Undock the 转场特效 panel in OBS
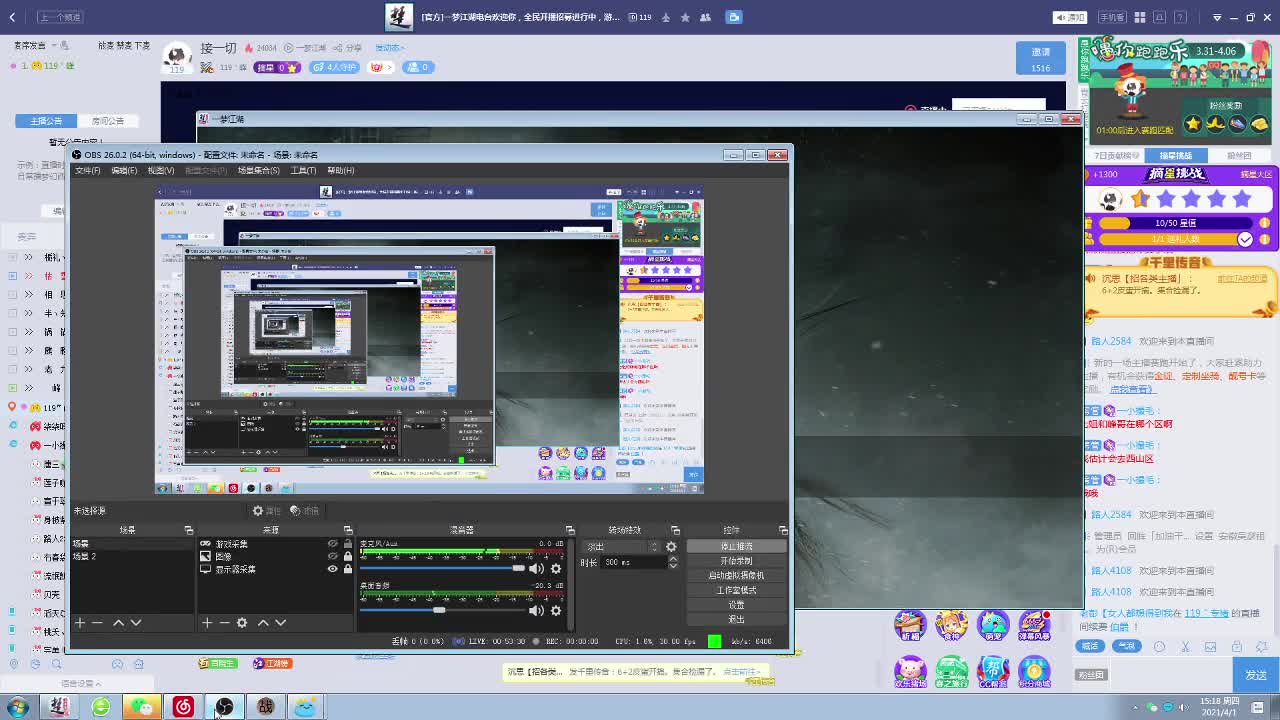This screenshot has height=720, width=1280. (x=675, y=530)
